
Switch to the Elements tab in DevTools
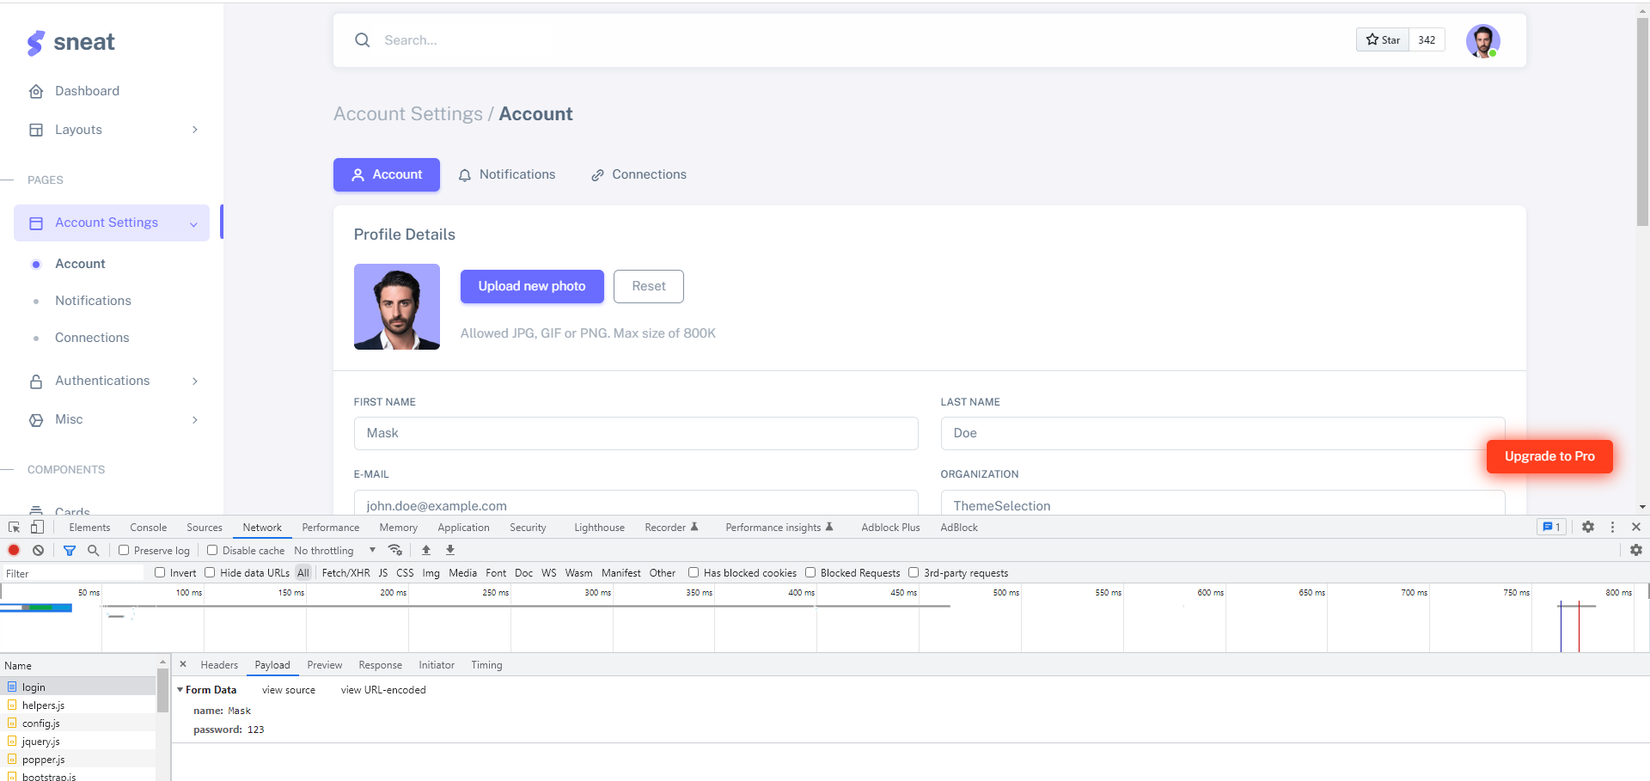tap(89, 527)
